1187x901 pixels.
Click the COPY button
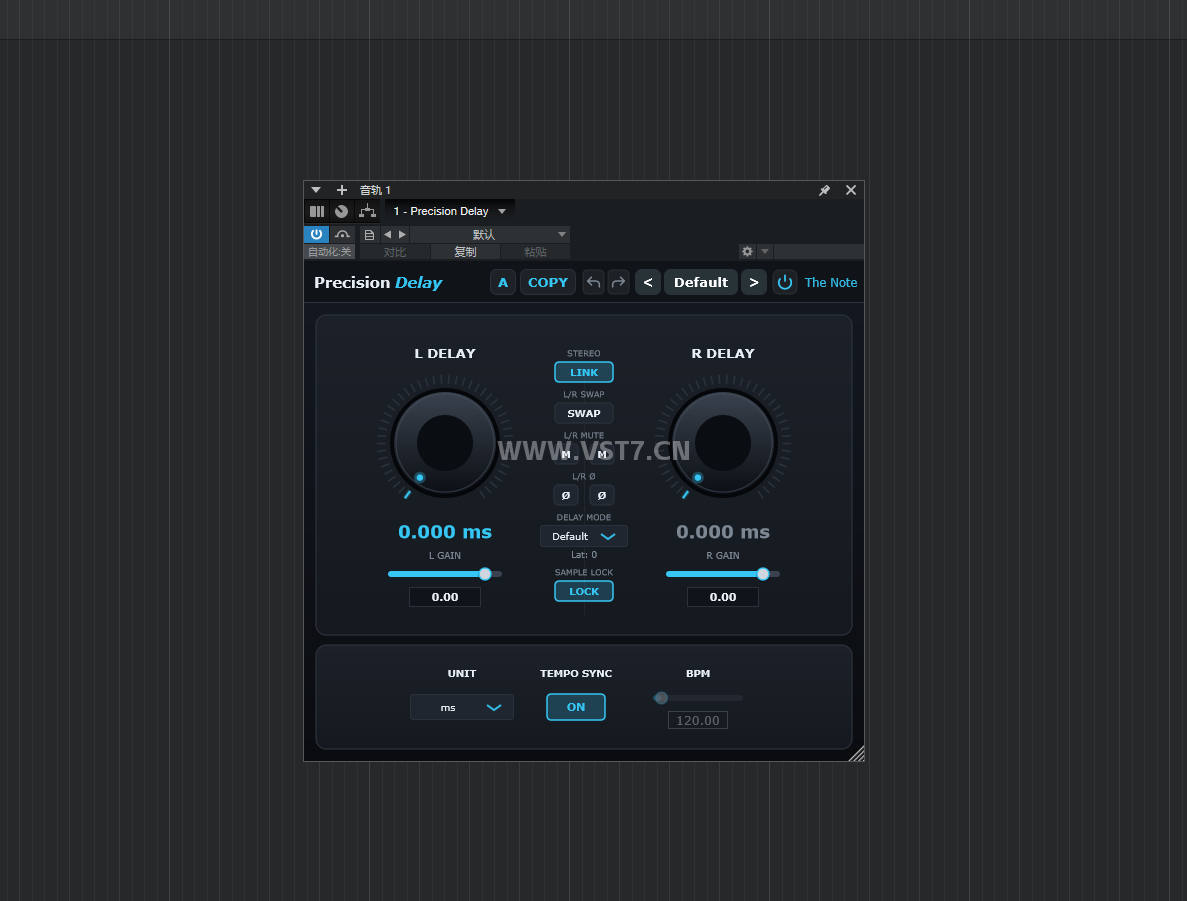point(548,282)
